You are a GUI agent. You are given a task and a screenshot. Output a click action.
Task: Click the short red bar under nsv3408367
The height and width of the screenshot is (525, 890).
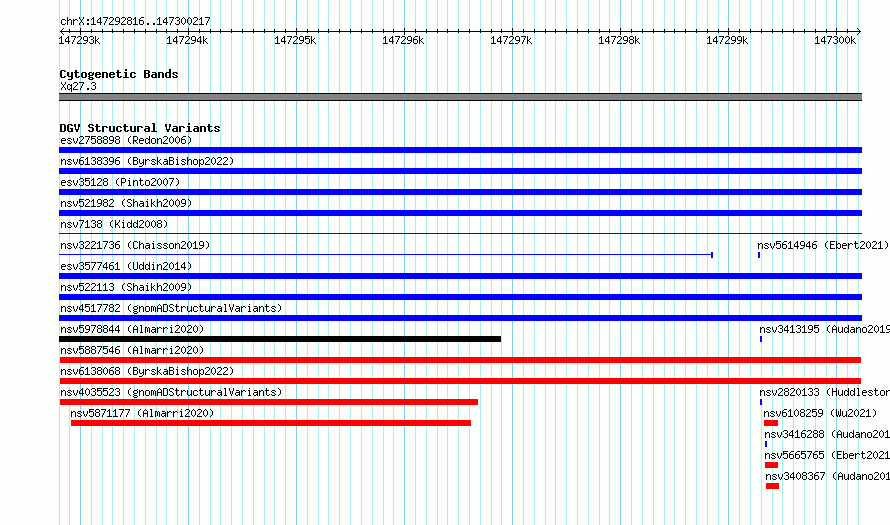pyautogui.click(x=773, y=486)
